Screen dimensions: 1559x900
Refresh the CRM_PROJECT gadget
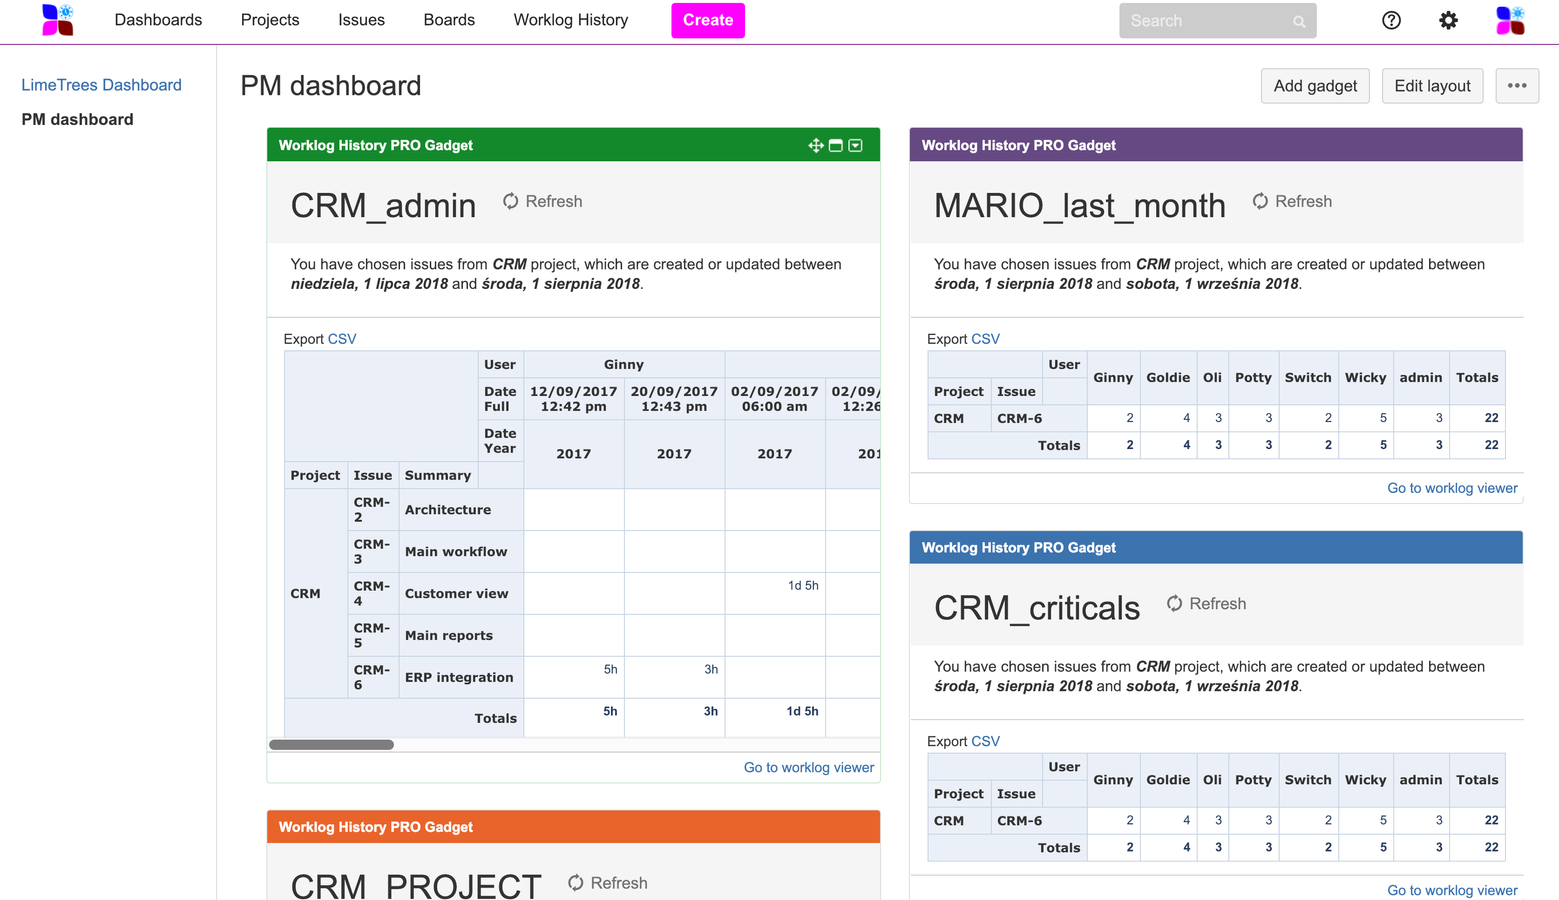[607, 883]
